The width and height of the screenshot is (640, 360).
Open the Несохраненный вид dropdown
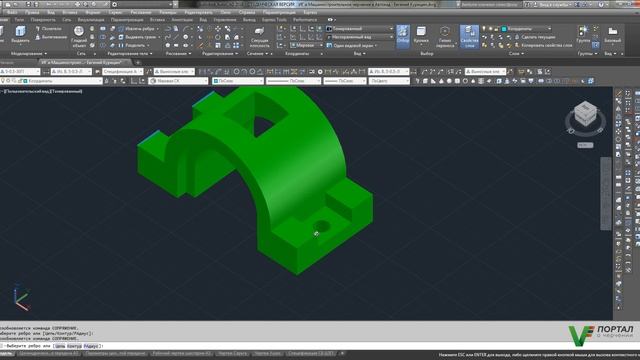point(360,37)
